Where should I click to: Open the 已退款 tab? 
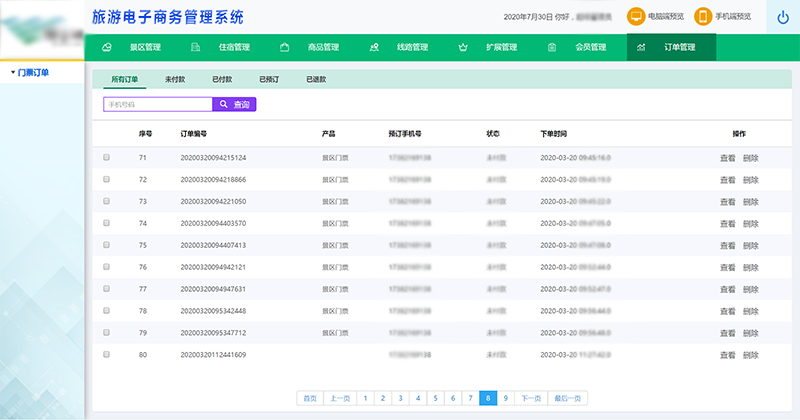316,78
